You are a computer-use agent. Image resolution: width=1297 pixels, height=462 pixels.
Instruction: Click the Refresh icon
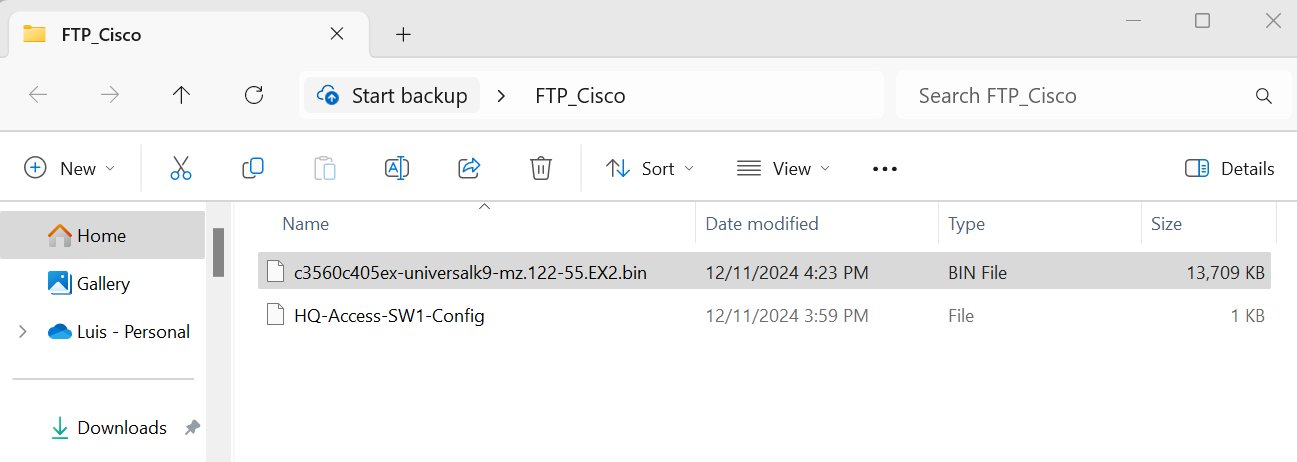pos(254,95)
